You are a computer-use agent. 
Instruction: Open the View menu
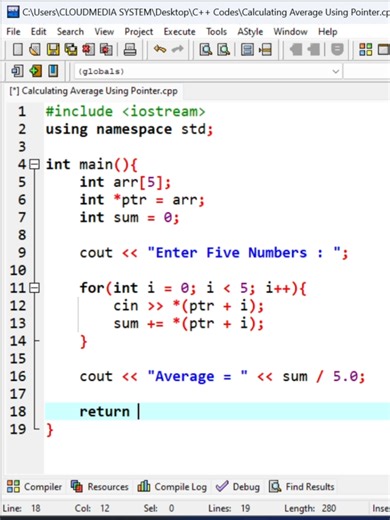coord(104,32)
